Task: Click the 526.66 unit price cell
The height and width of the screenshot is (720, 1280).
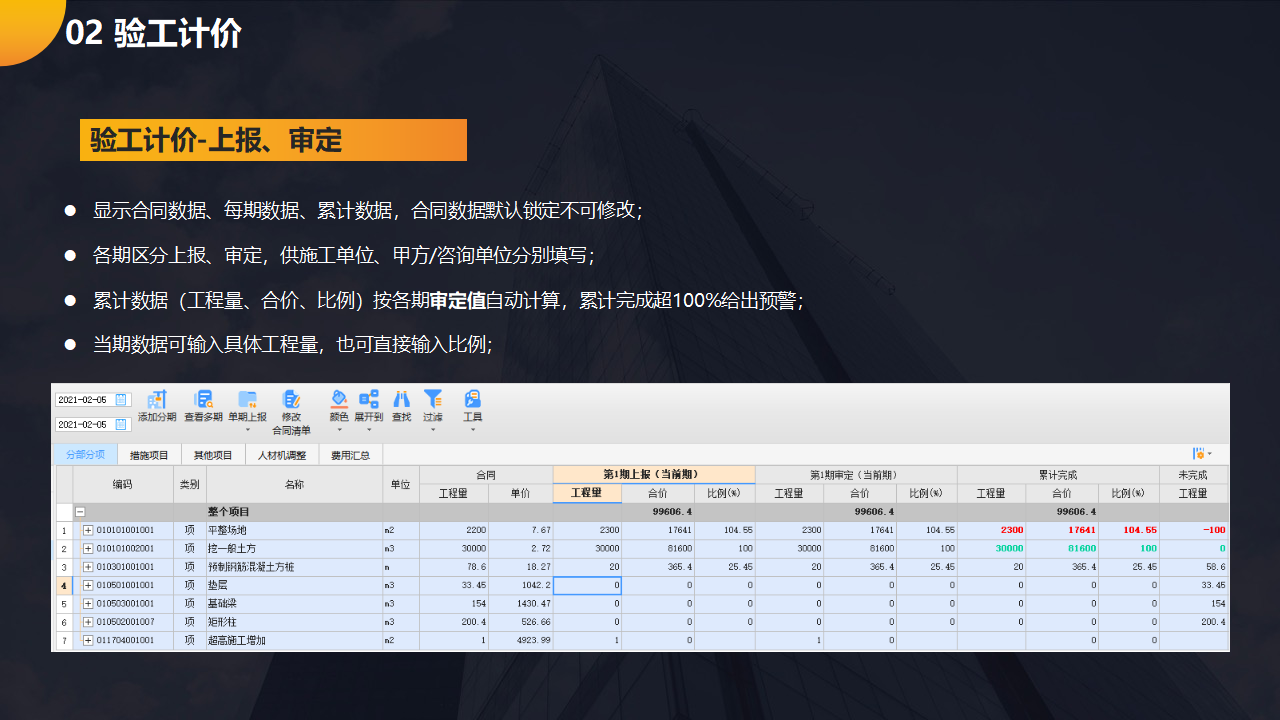Action: click(x=520, y=622)
